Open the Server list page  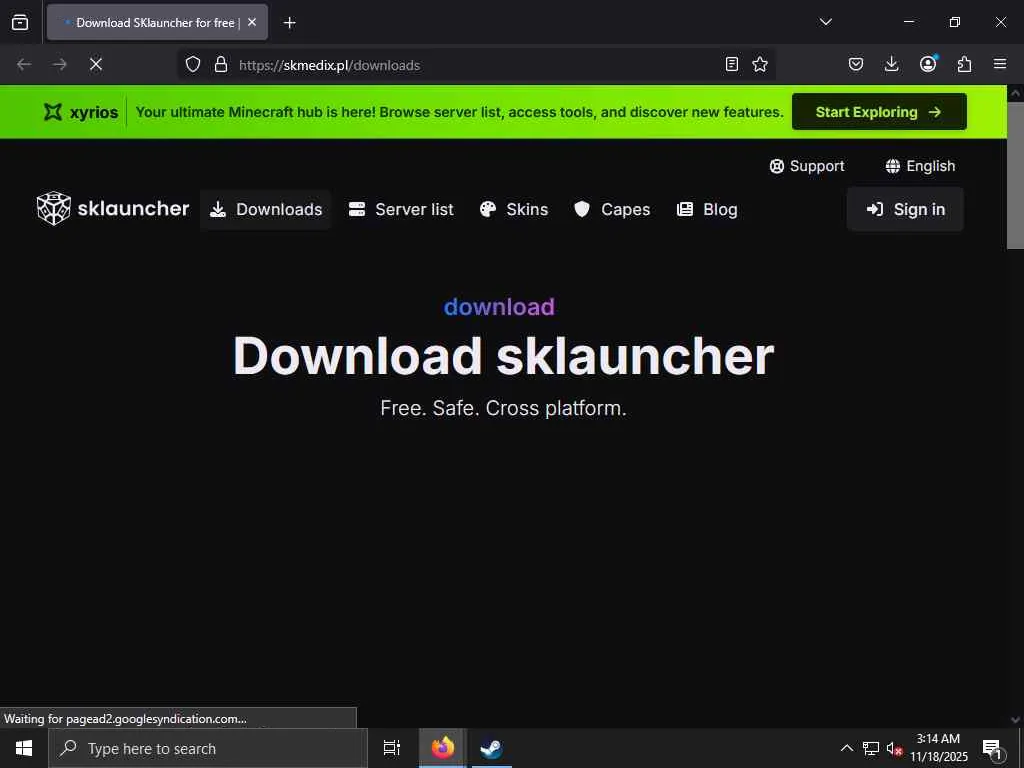tap(401, 209)
